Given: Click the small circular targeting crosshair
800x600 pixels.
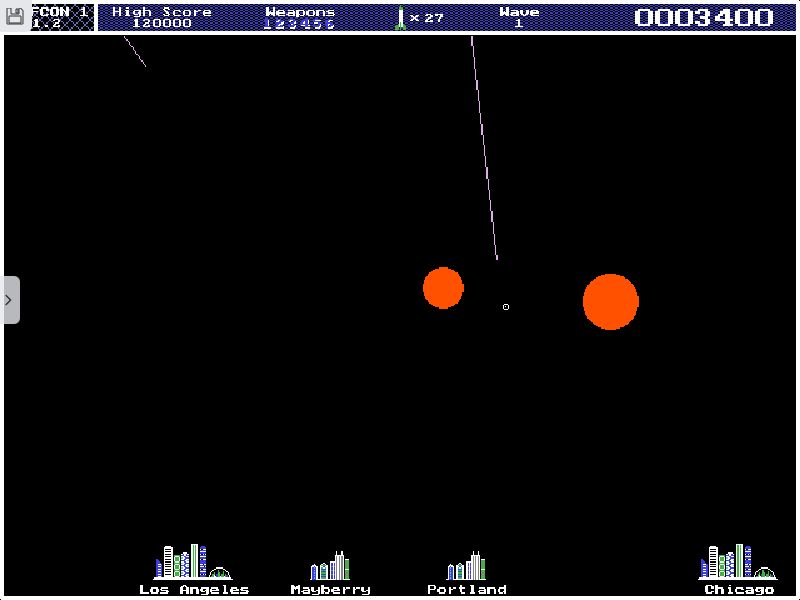Looking at the screenshot, I should pos(506,307).
